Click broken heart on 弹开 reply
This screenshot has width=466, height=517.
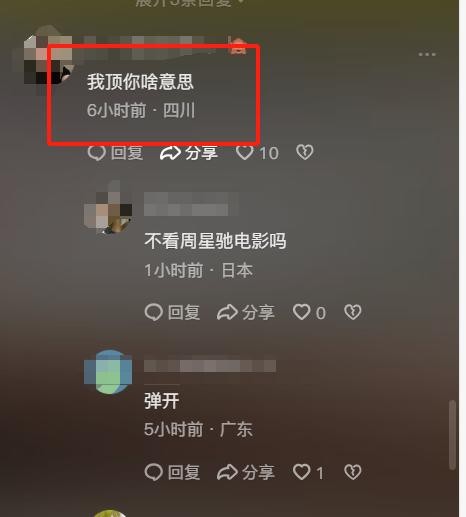pyautogui.click(x=353, y=472)
